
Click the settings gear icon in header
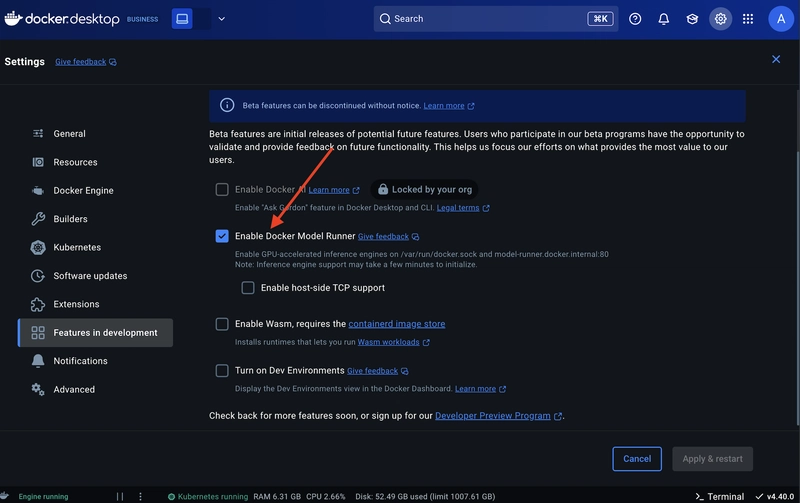click(x=720, y=19)
